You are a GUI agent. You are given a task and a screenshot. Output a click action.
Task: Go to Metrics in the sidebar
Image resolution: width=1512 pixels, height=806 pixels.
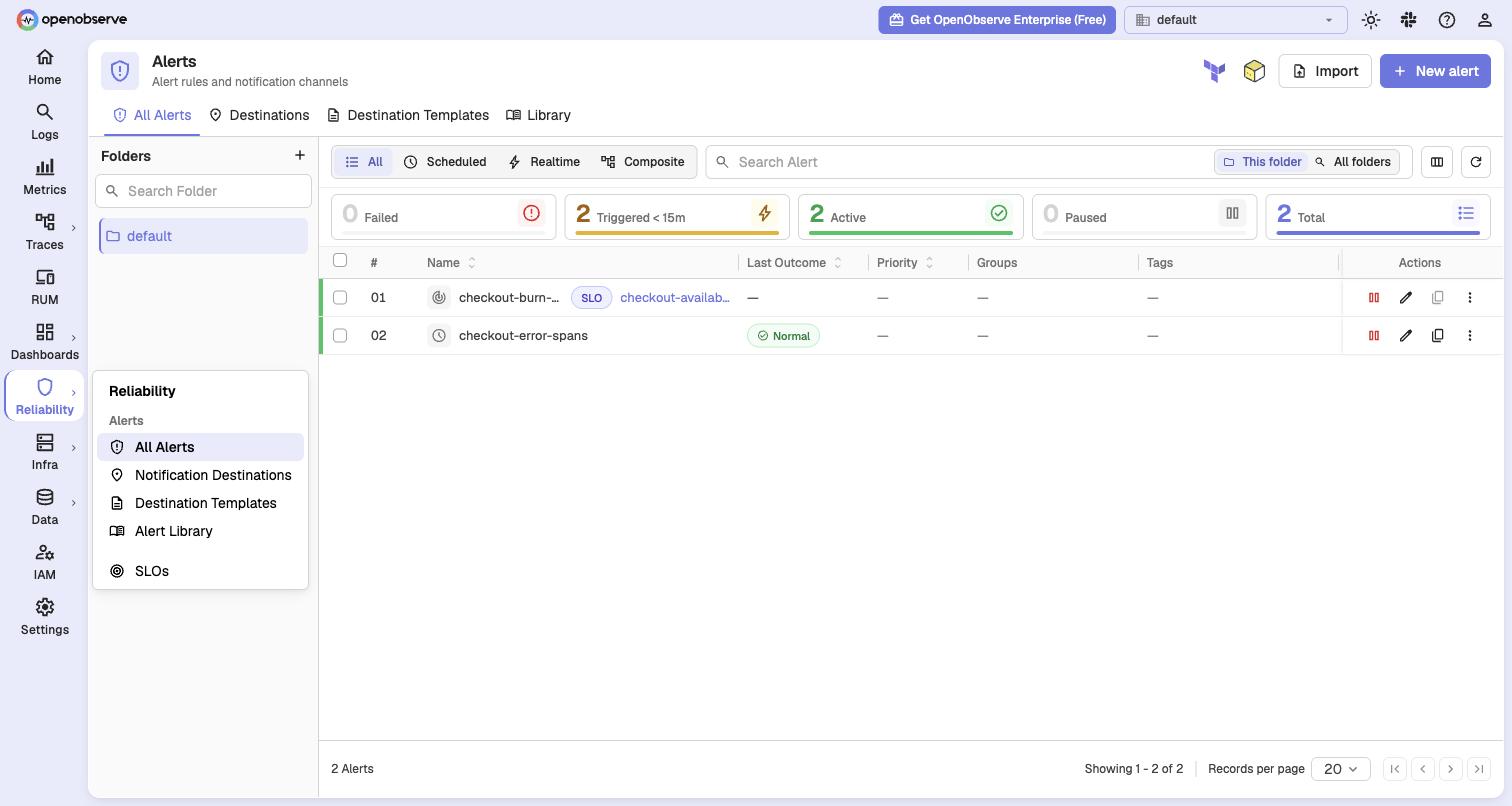pos(44,177)
